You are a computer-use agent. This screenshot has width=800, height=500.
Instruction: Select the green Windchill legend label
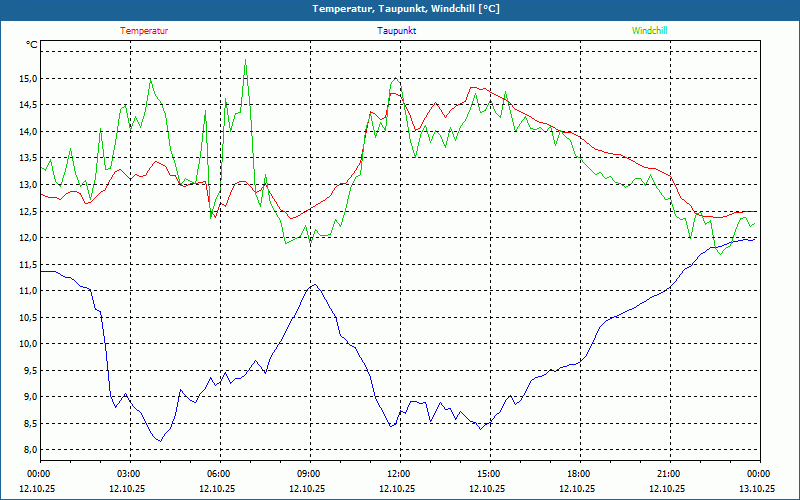coord(649,31)
